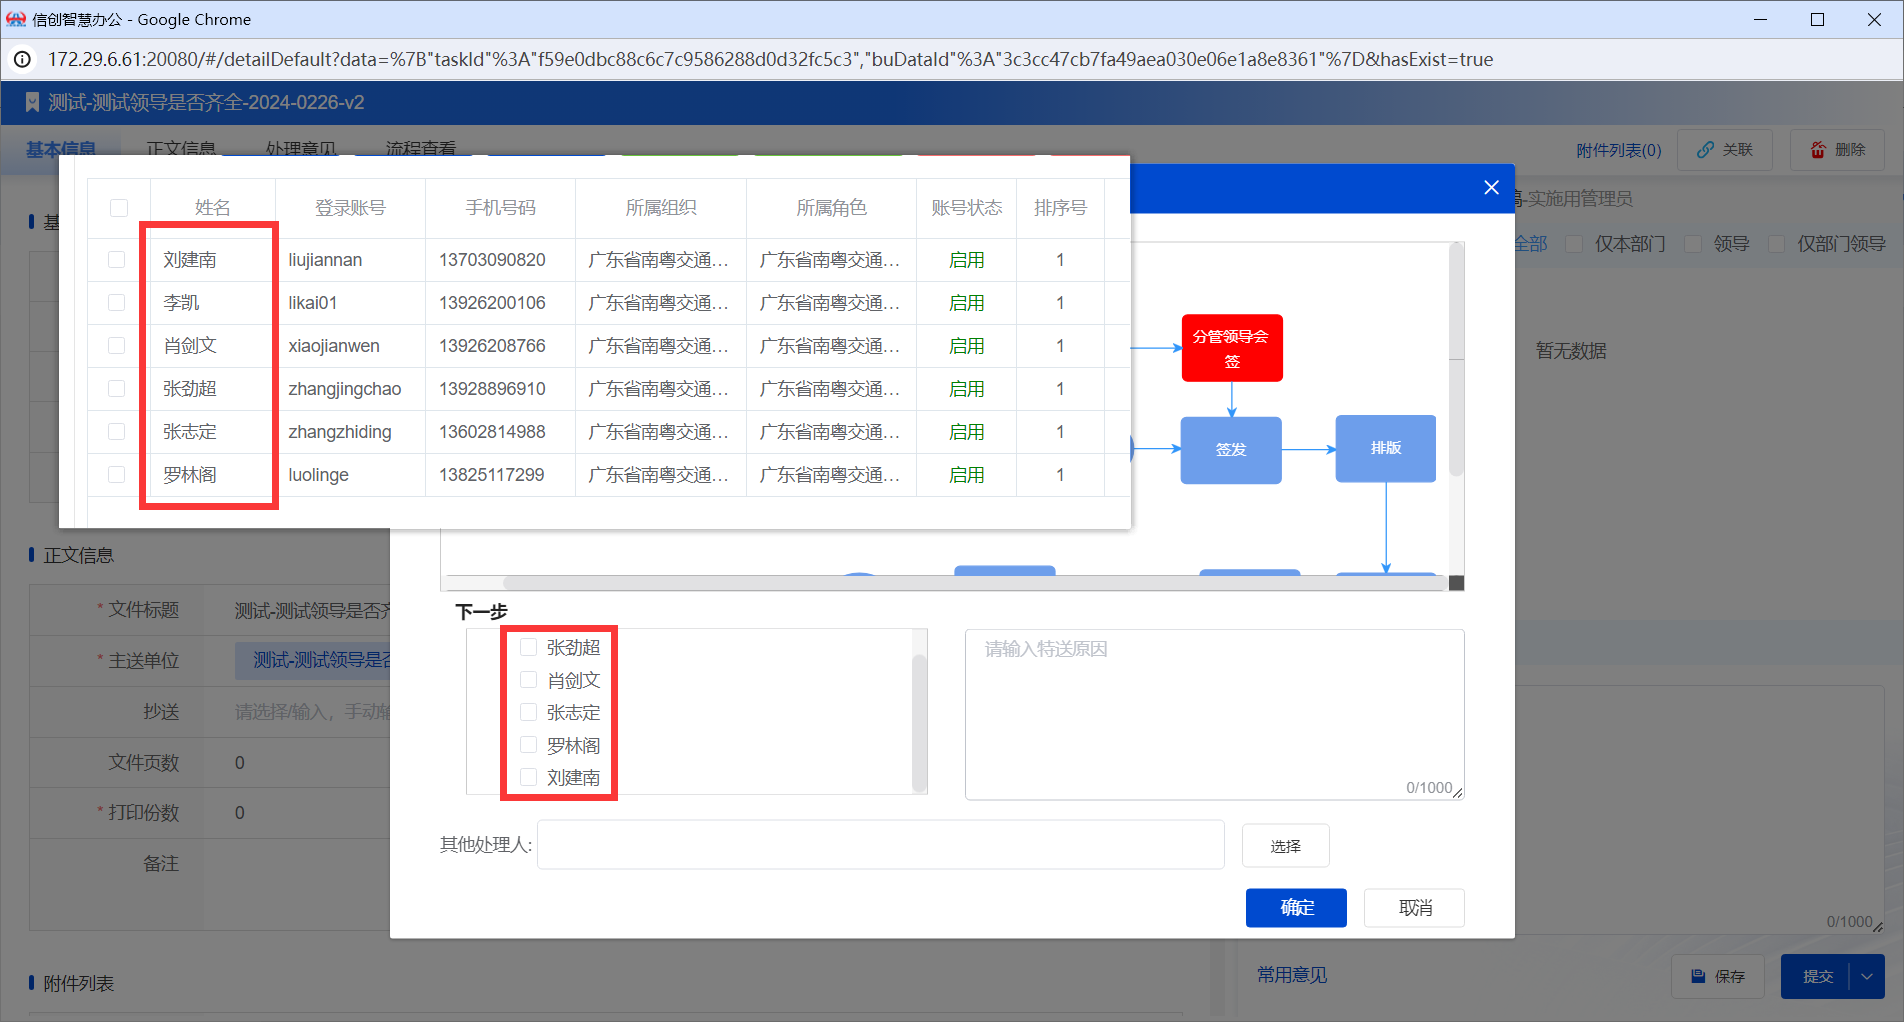
Task: Select the 签发 flow node
Action: [1231, 450]
